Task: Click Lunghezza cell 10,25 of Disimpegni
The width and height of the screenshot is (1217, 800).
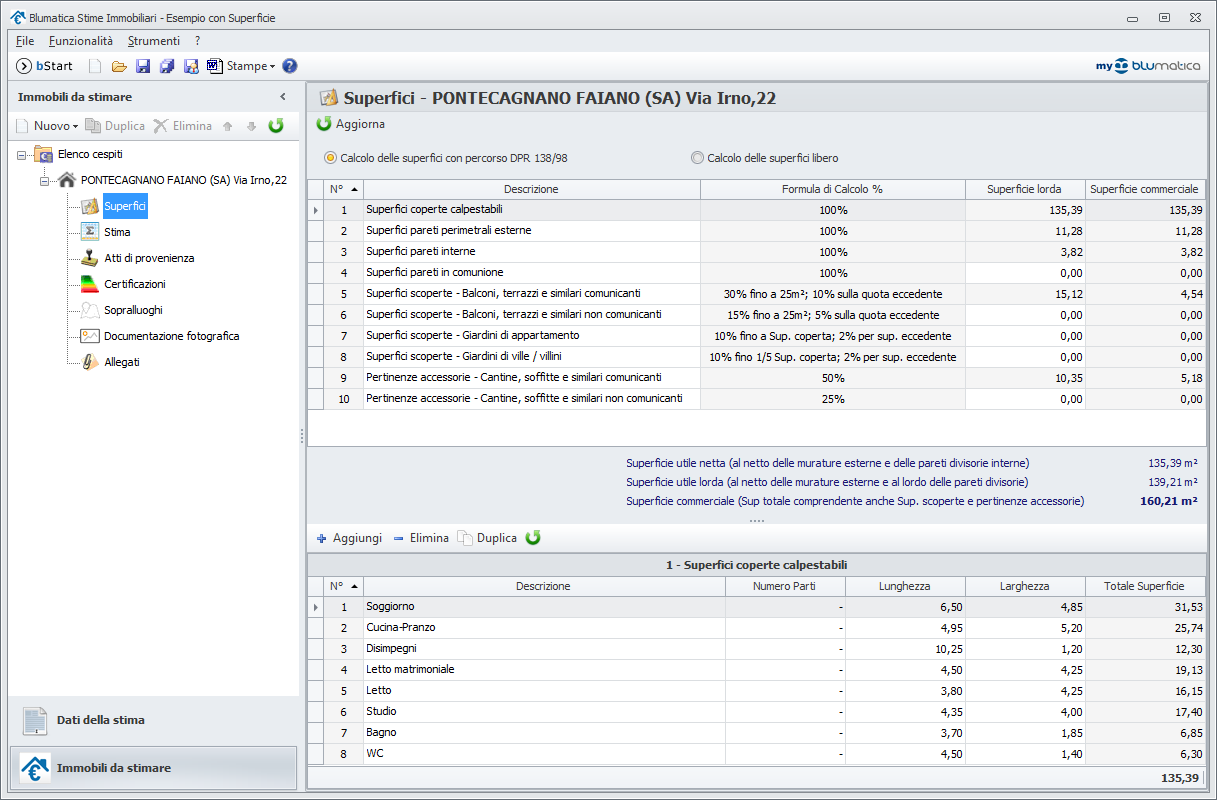Action: point(905,649)
